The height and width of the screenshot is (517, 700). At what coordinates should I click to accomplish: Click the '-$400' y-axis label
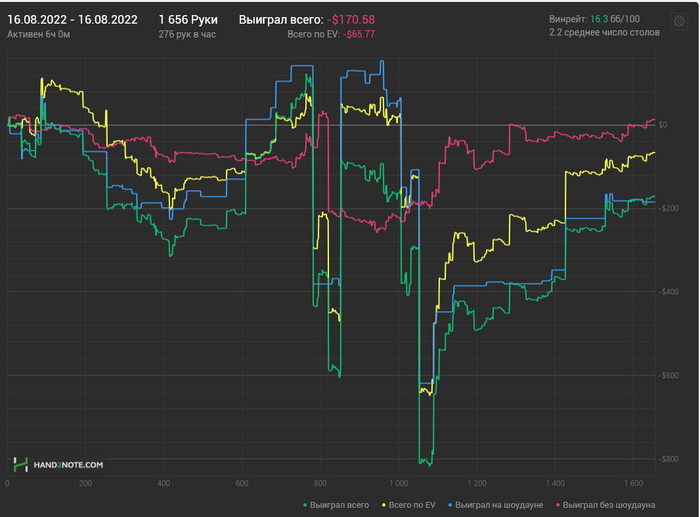[x=668, y=292]
